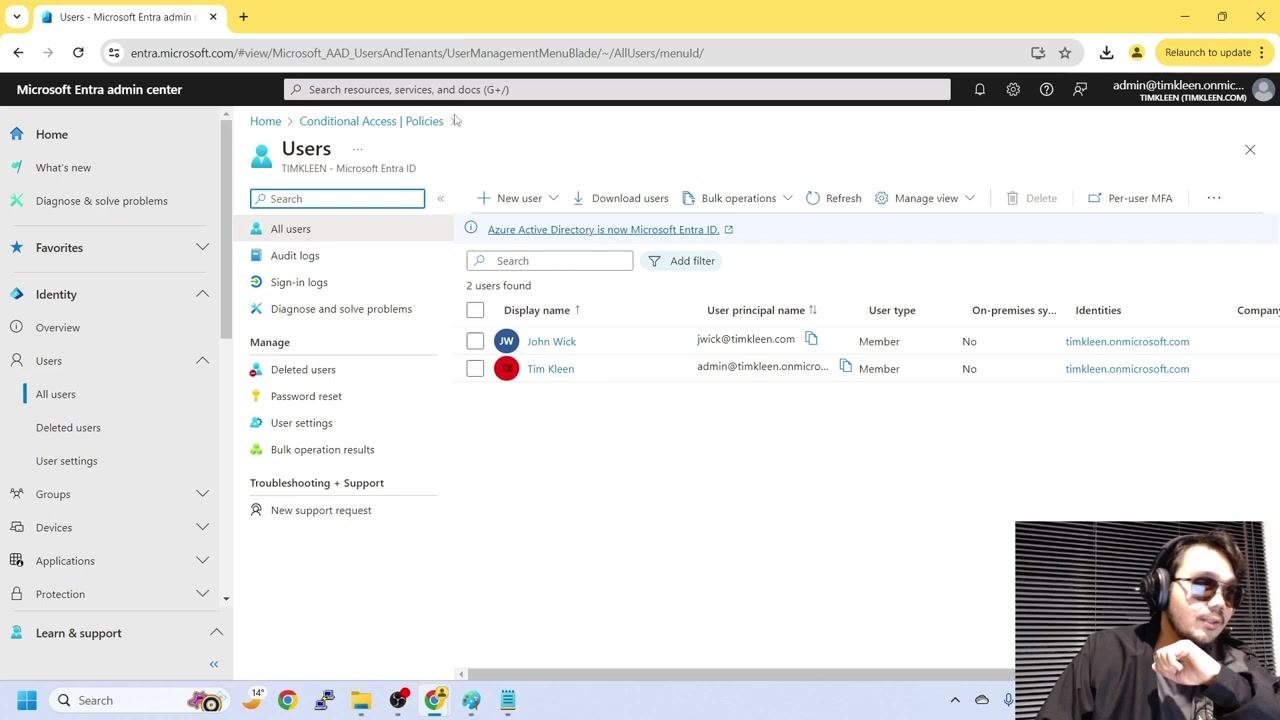Open the info icon beside Azure AD notice
The width and height of the screenshot is (1280, 720).
pyautogui.click(x=471, y=228)
